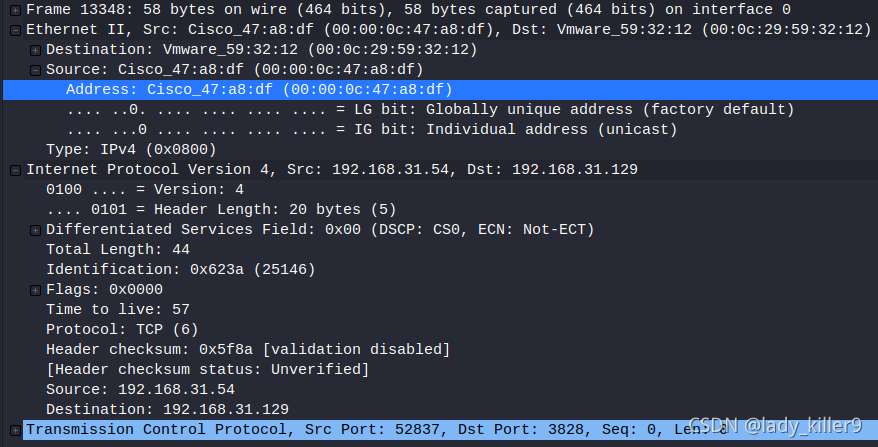Select the Time to live 57 row
The height and width of the screenshot is (447, 878).
tap(440, 309)
